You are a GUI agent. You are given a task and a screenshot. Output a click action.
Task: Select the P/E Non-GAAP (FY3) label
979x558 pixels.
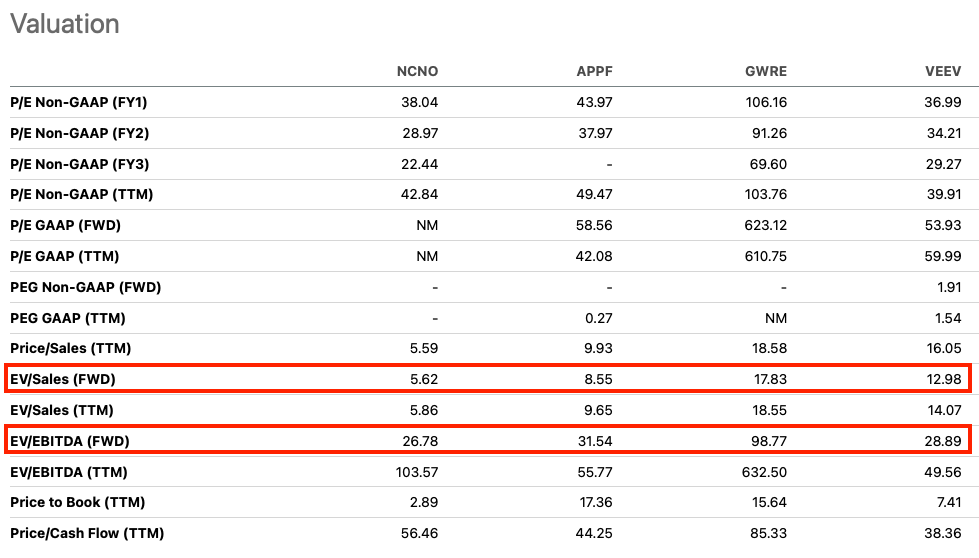(x=79, y=164)
